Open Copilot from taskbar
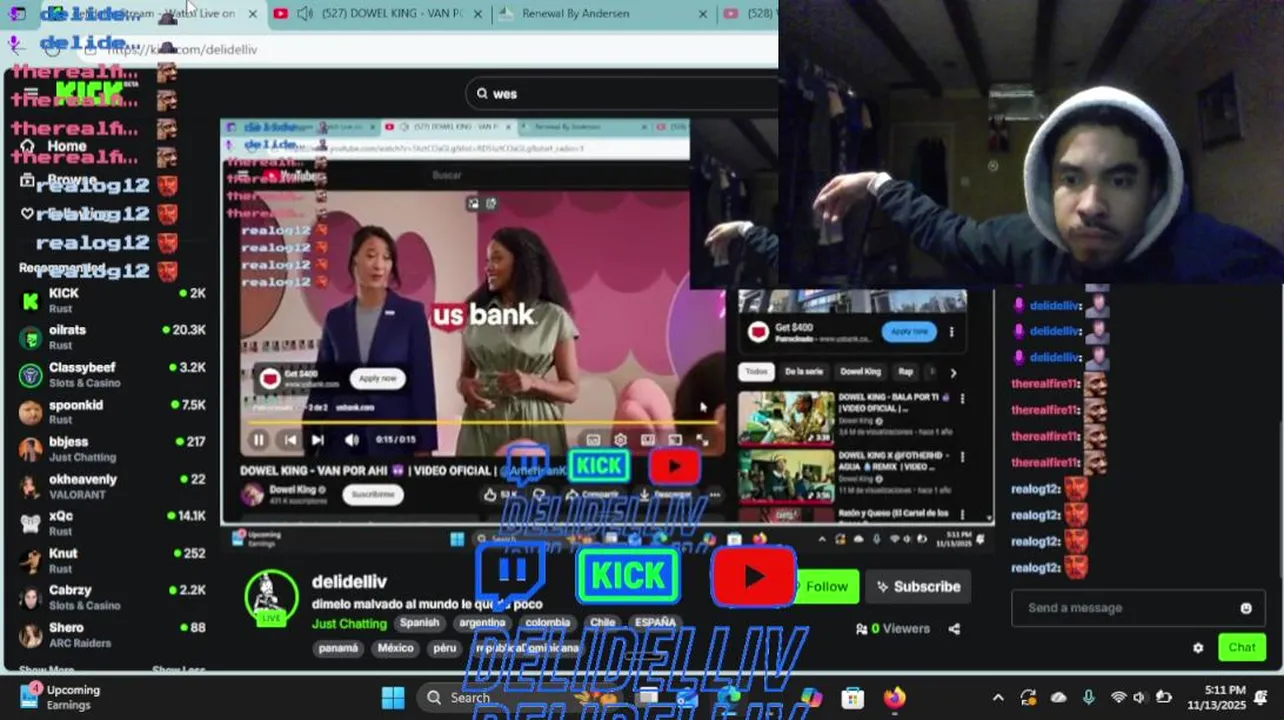The width and height of the screenshot is (1284, 720). (811, 698)
